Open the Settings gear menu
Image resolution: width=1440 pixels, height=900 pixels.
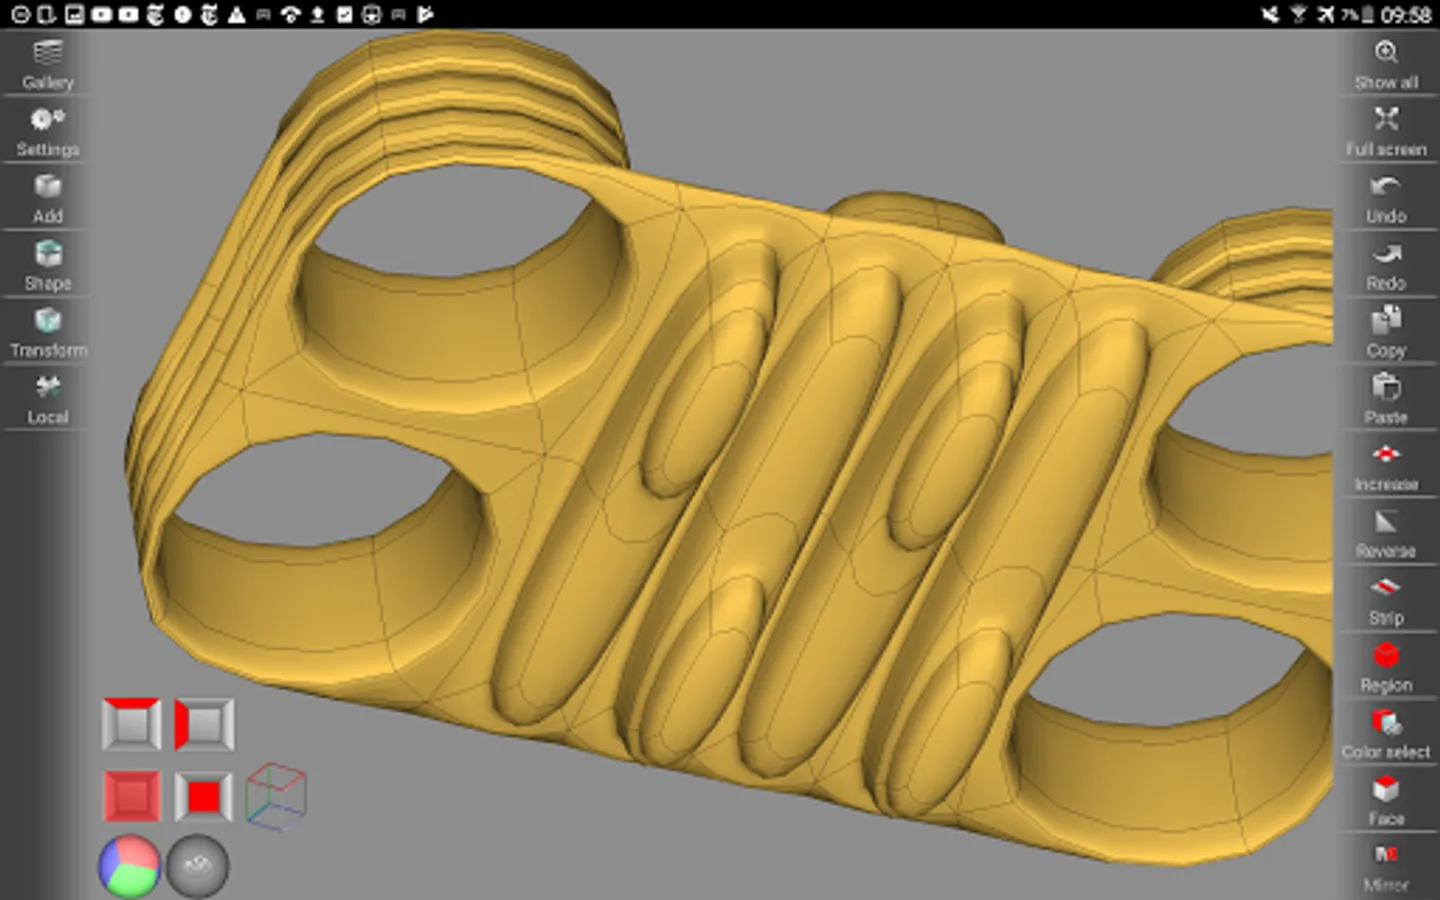coord(46,131)
